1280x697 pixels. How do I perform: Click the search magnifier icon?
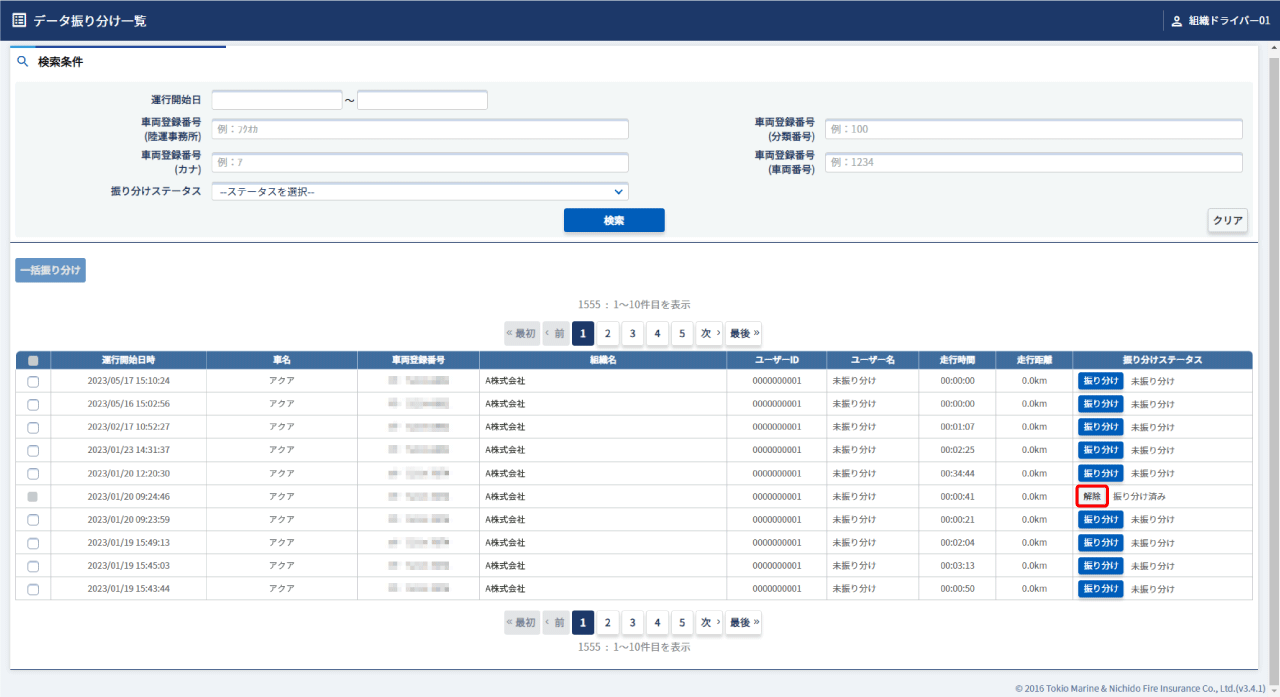tap(23, 62)
